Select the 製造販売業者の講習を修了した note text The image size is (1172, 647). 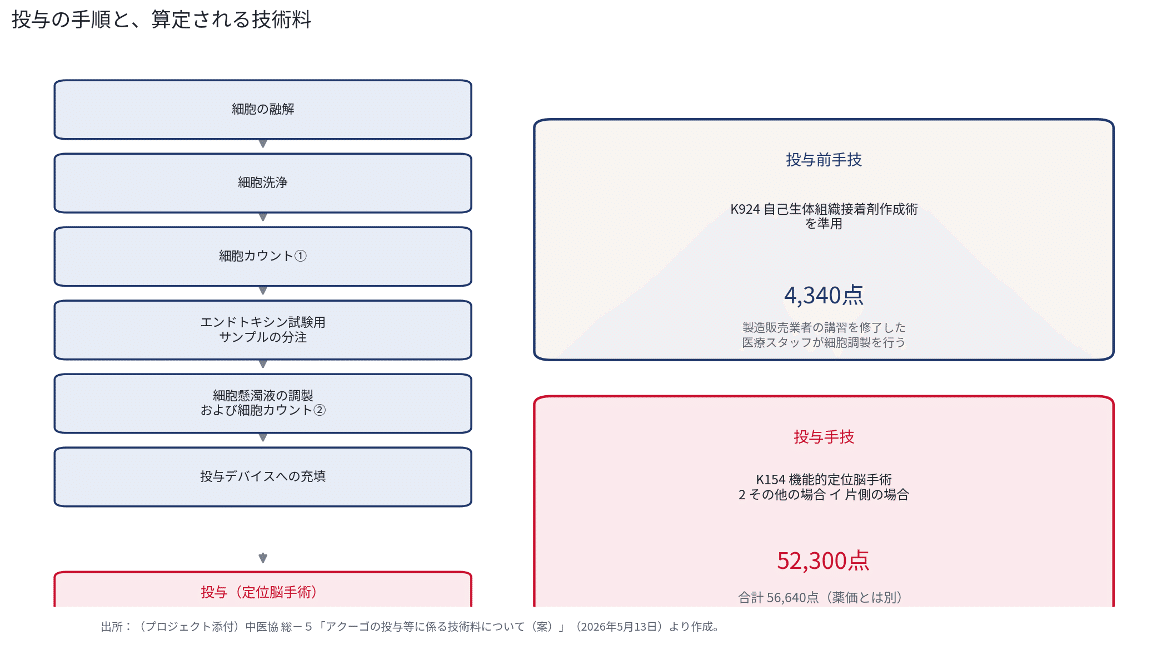click(824, 327)
